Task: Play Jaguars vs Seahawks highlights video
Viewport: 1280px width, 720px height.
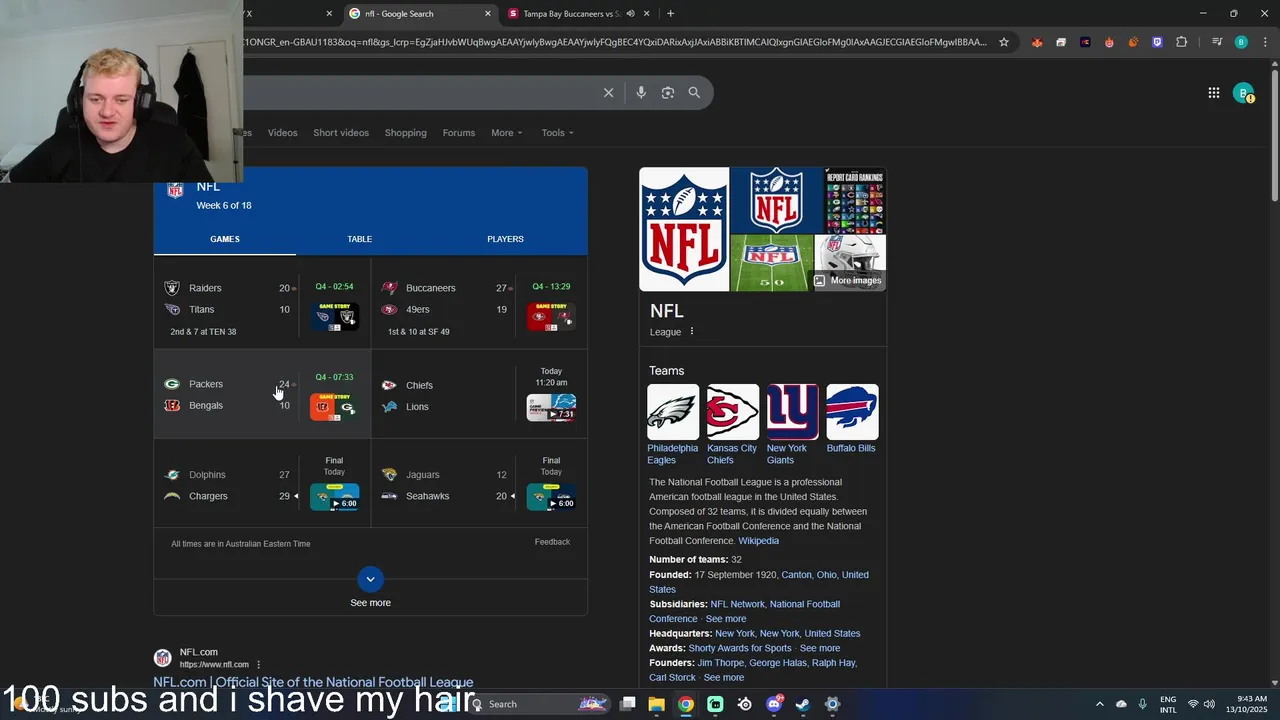Action: coord(551,497)
